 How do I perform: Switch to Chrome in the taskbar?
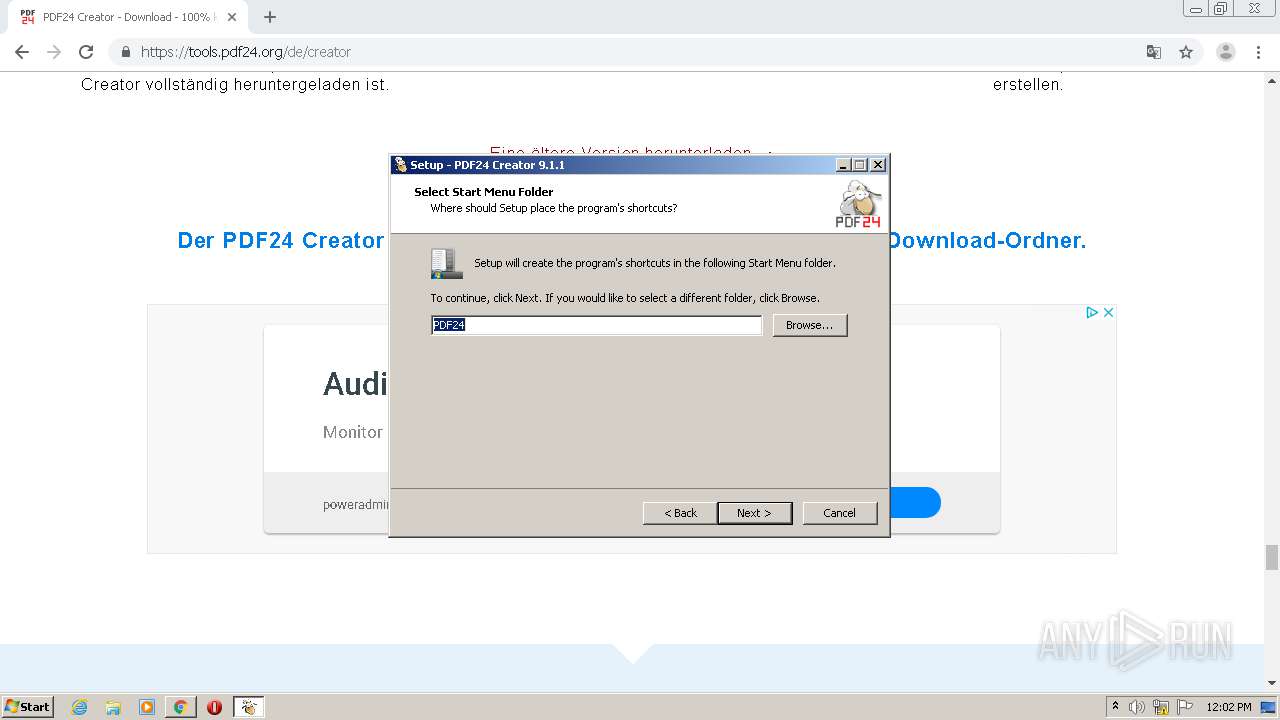pyautogui.click(x=180, y=707)
